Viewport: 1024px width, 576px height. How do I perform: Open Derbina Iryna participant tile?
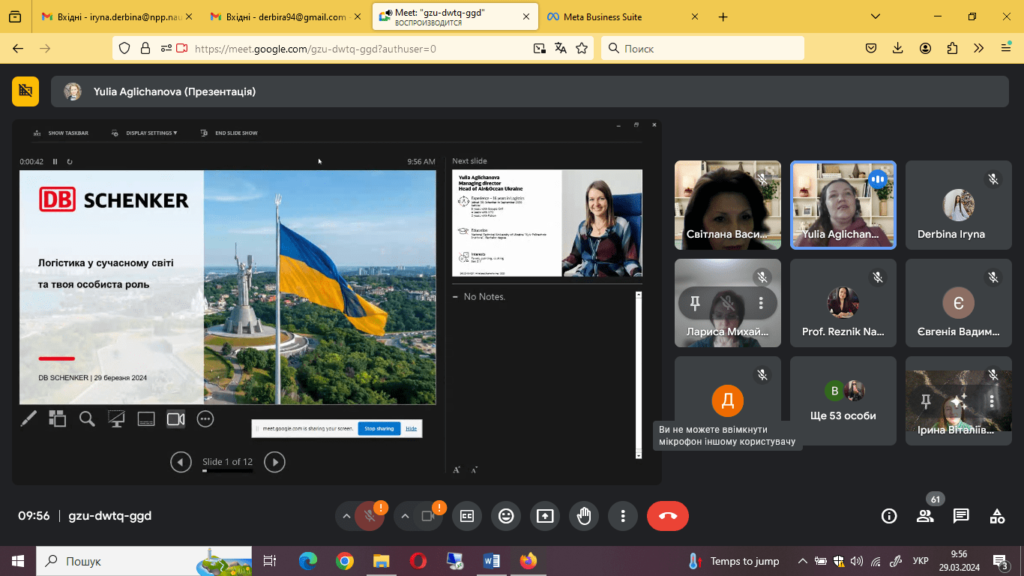pos(959,205)
